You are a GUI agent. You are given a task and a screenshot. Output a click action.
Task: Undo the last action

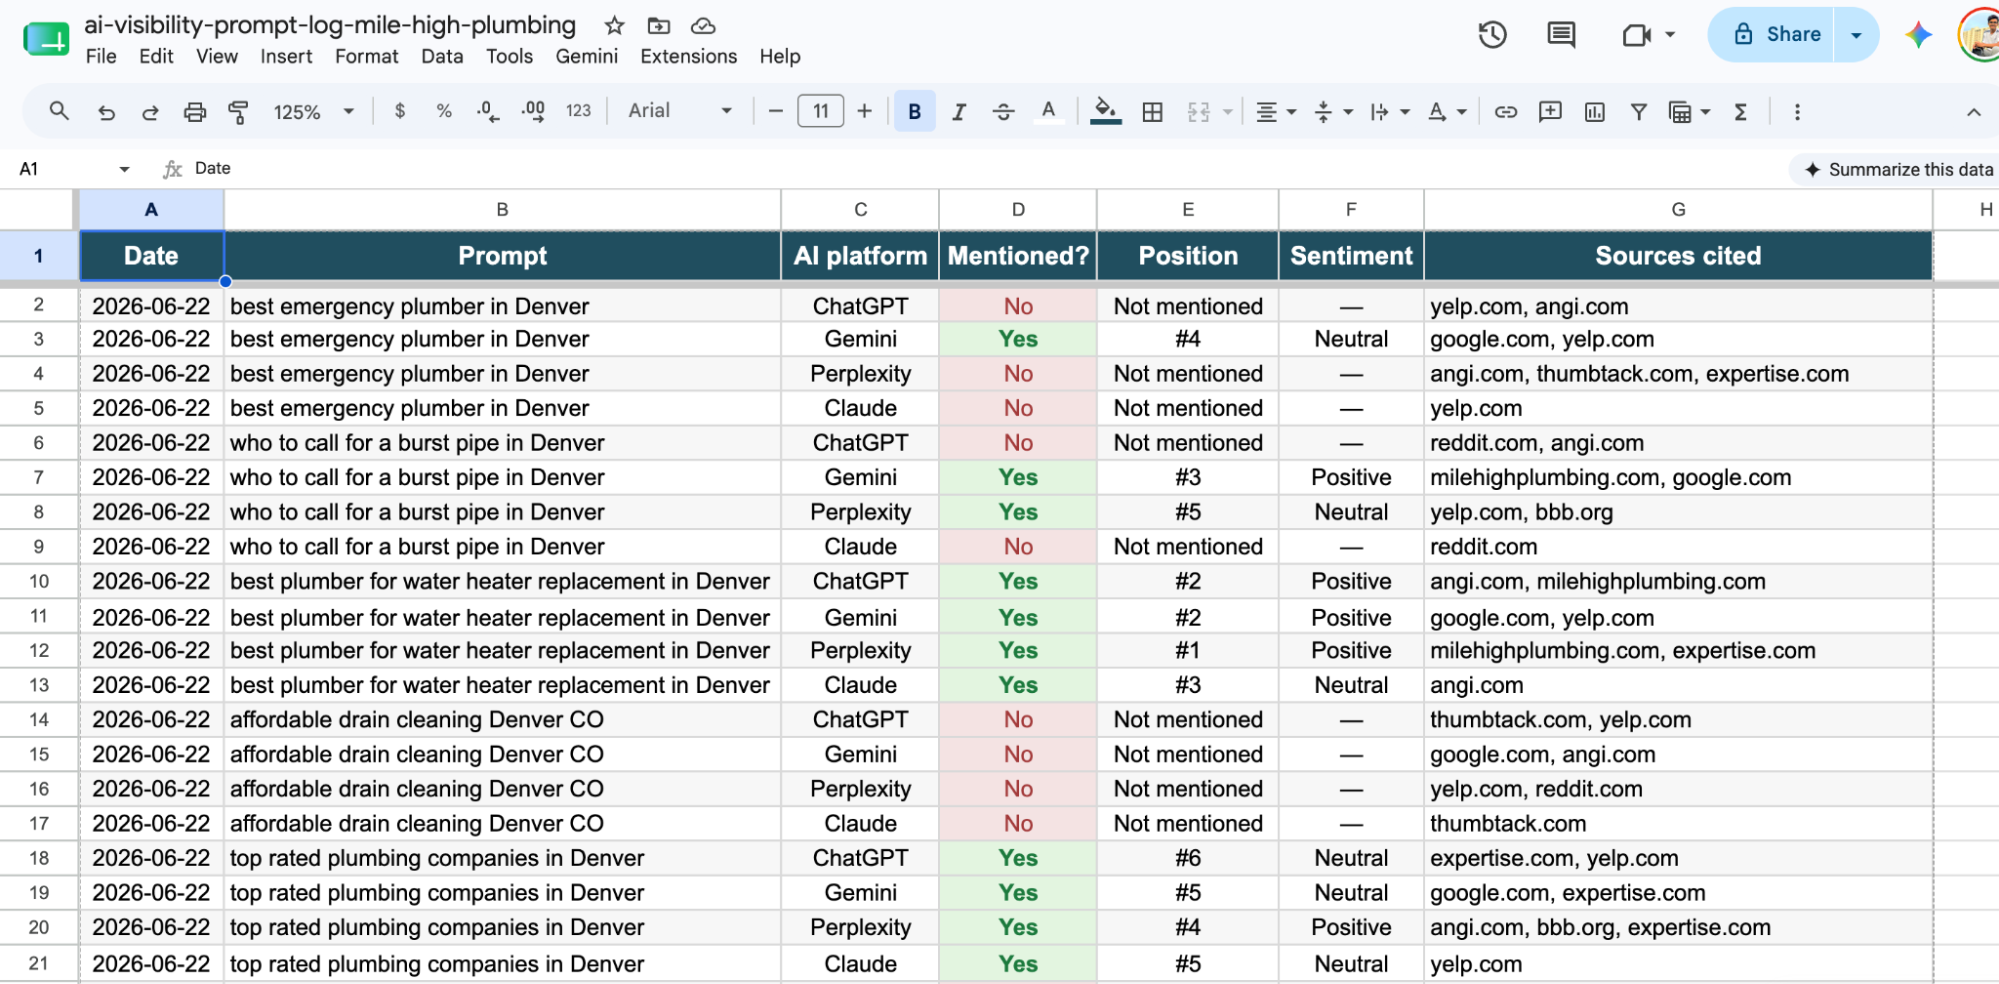point(106,111)
